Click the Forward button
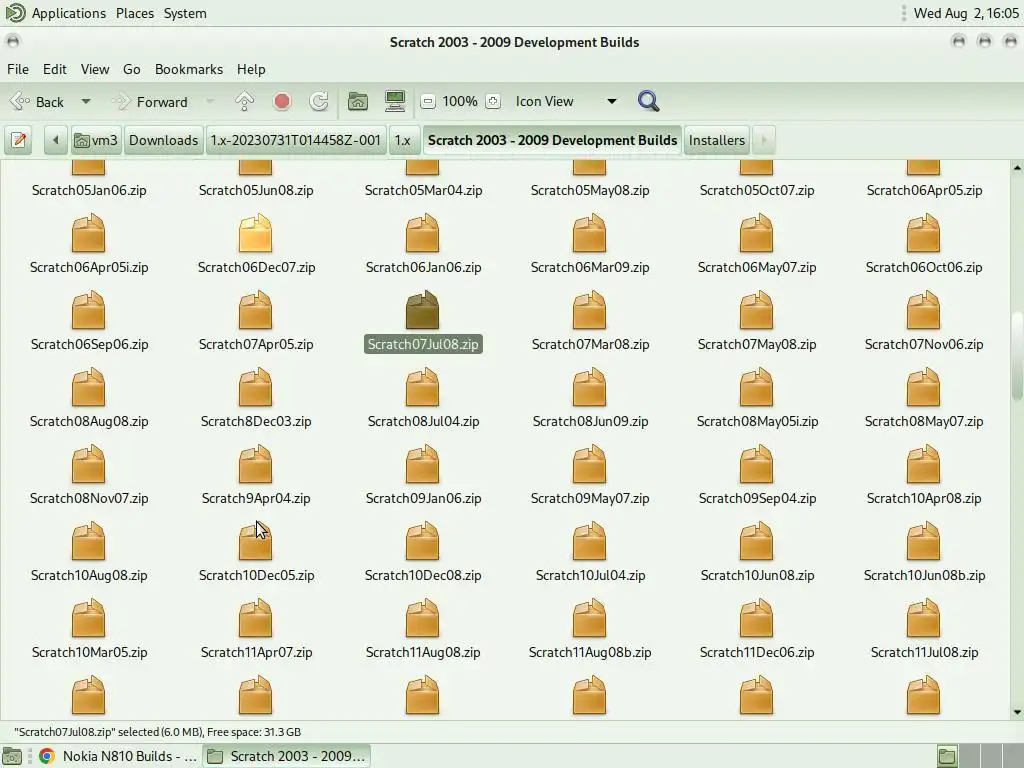The image size is (1024, 768). [152, 102]
